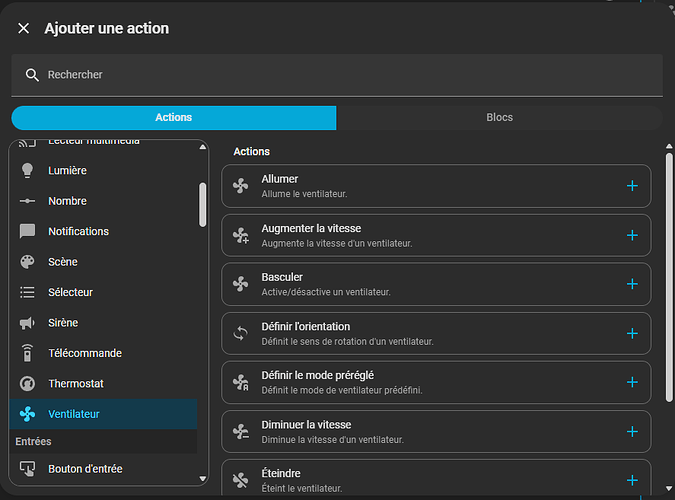Choose the Scène palette icon

pyautogui.click(x=28, y=262)
